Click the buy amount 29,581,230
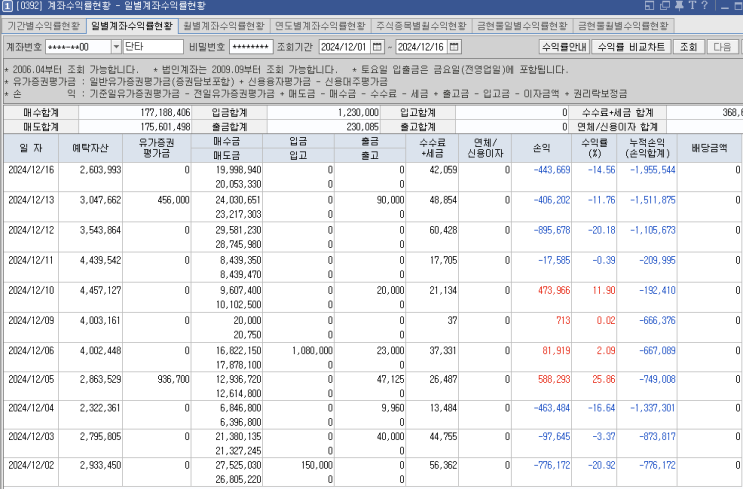The height and width of the screenshot is (489, 743). click(x=238, y=230)
